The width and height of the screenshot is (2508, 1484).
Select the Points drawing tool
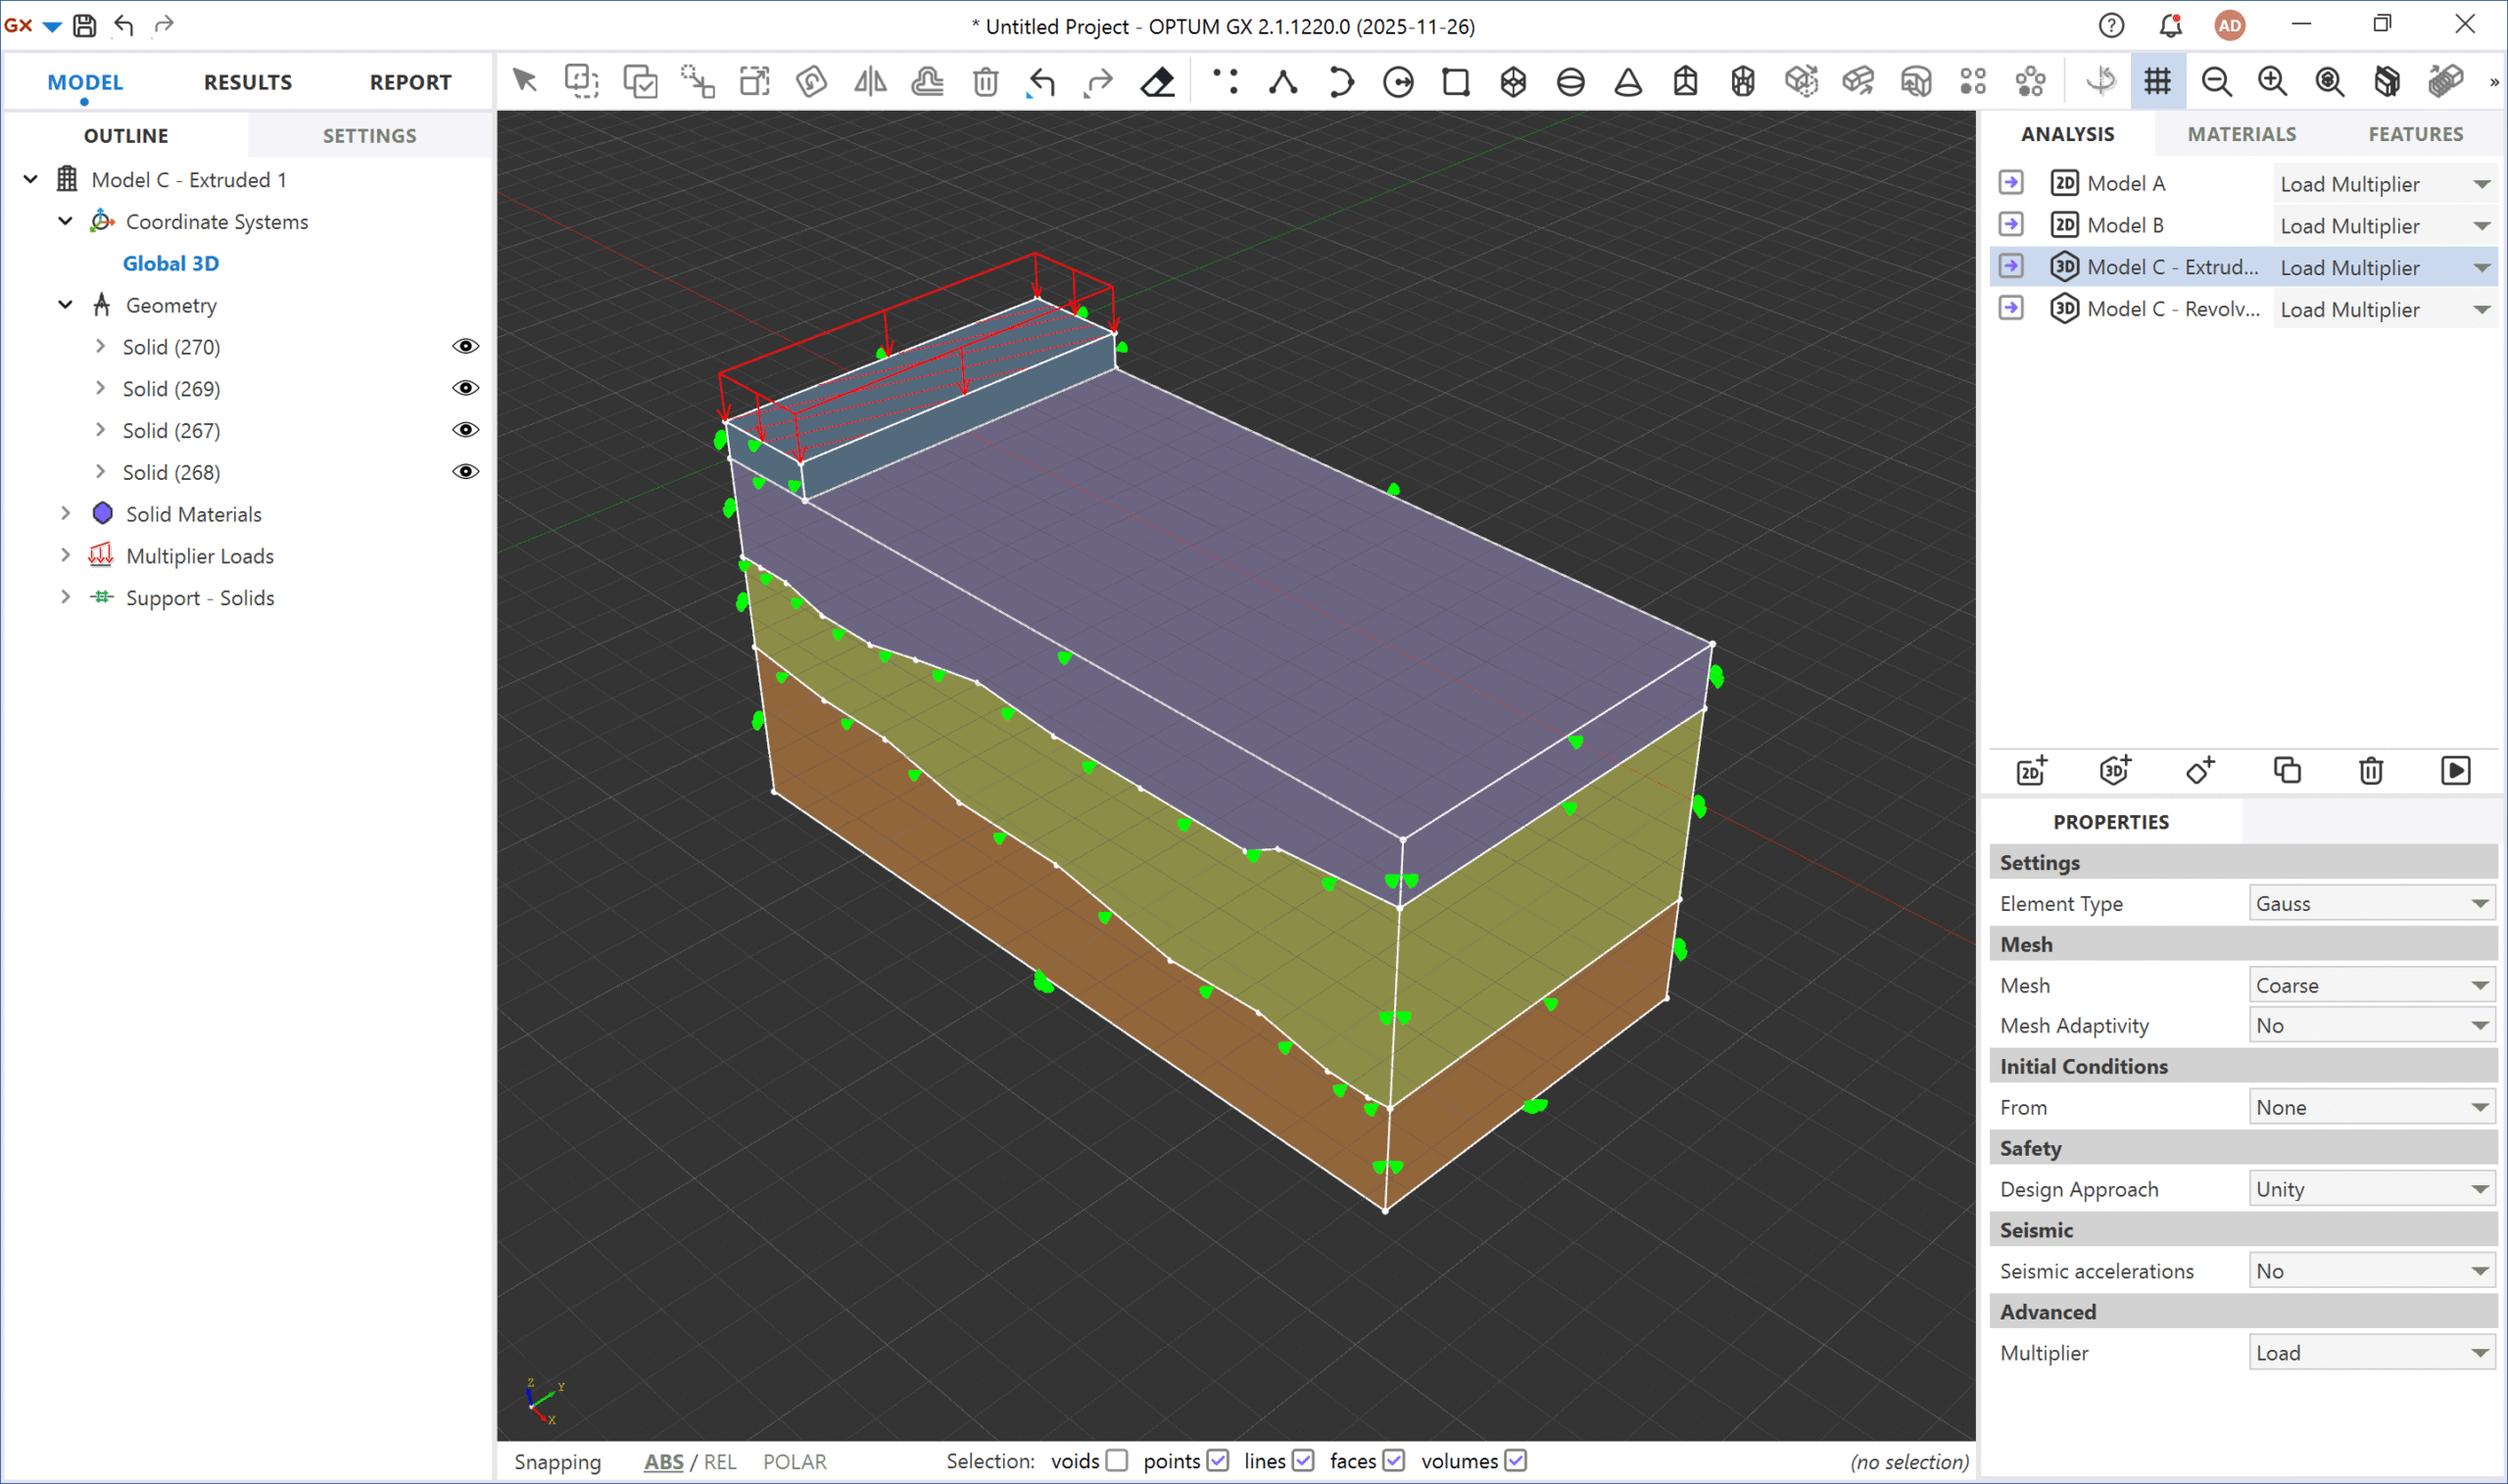1225,81
